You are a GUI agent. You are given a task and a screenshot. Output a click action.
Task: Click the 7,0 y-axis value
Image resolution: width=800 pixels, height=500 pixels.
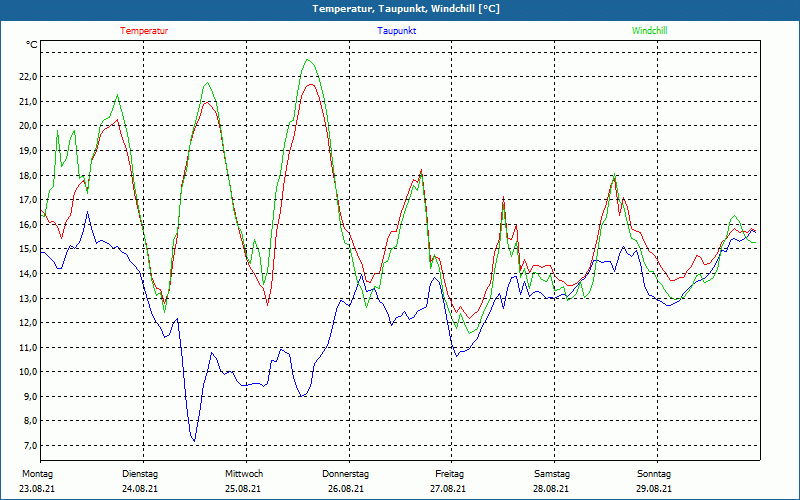[29, 445]
